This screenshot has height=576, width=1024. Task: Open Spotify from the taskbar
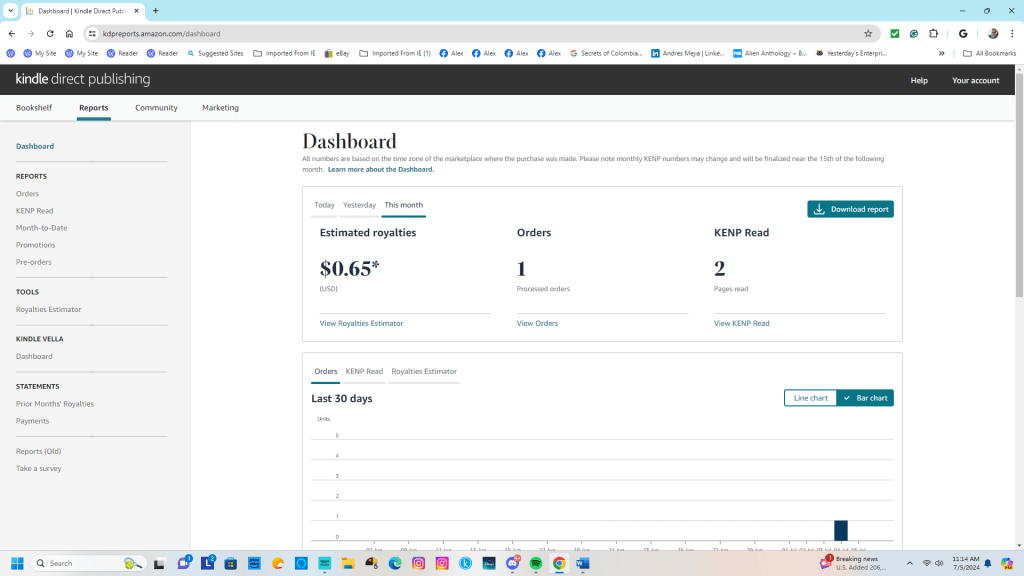point(536,563)
